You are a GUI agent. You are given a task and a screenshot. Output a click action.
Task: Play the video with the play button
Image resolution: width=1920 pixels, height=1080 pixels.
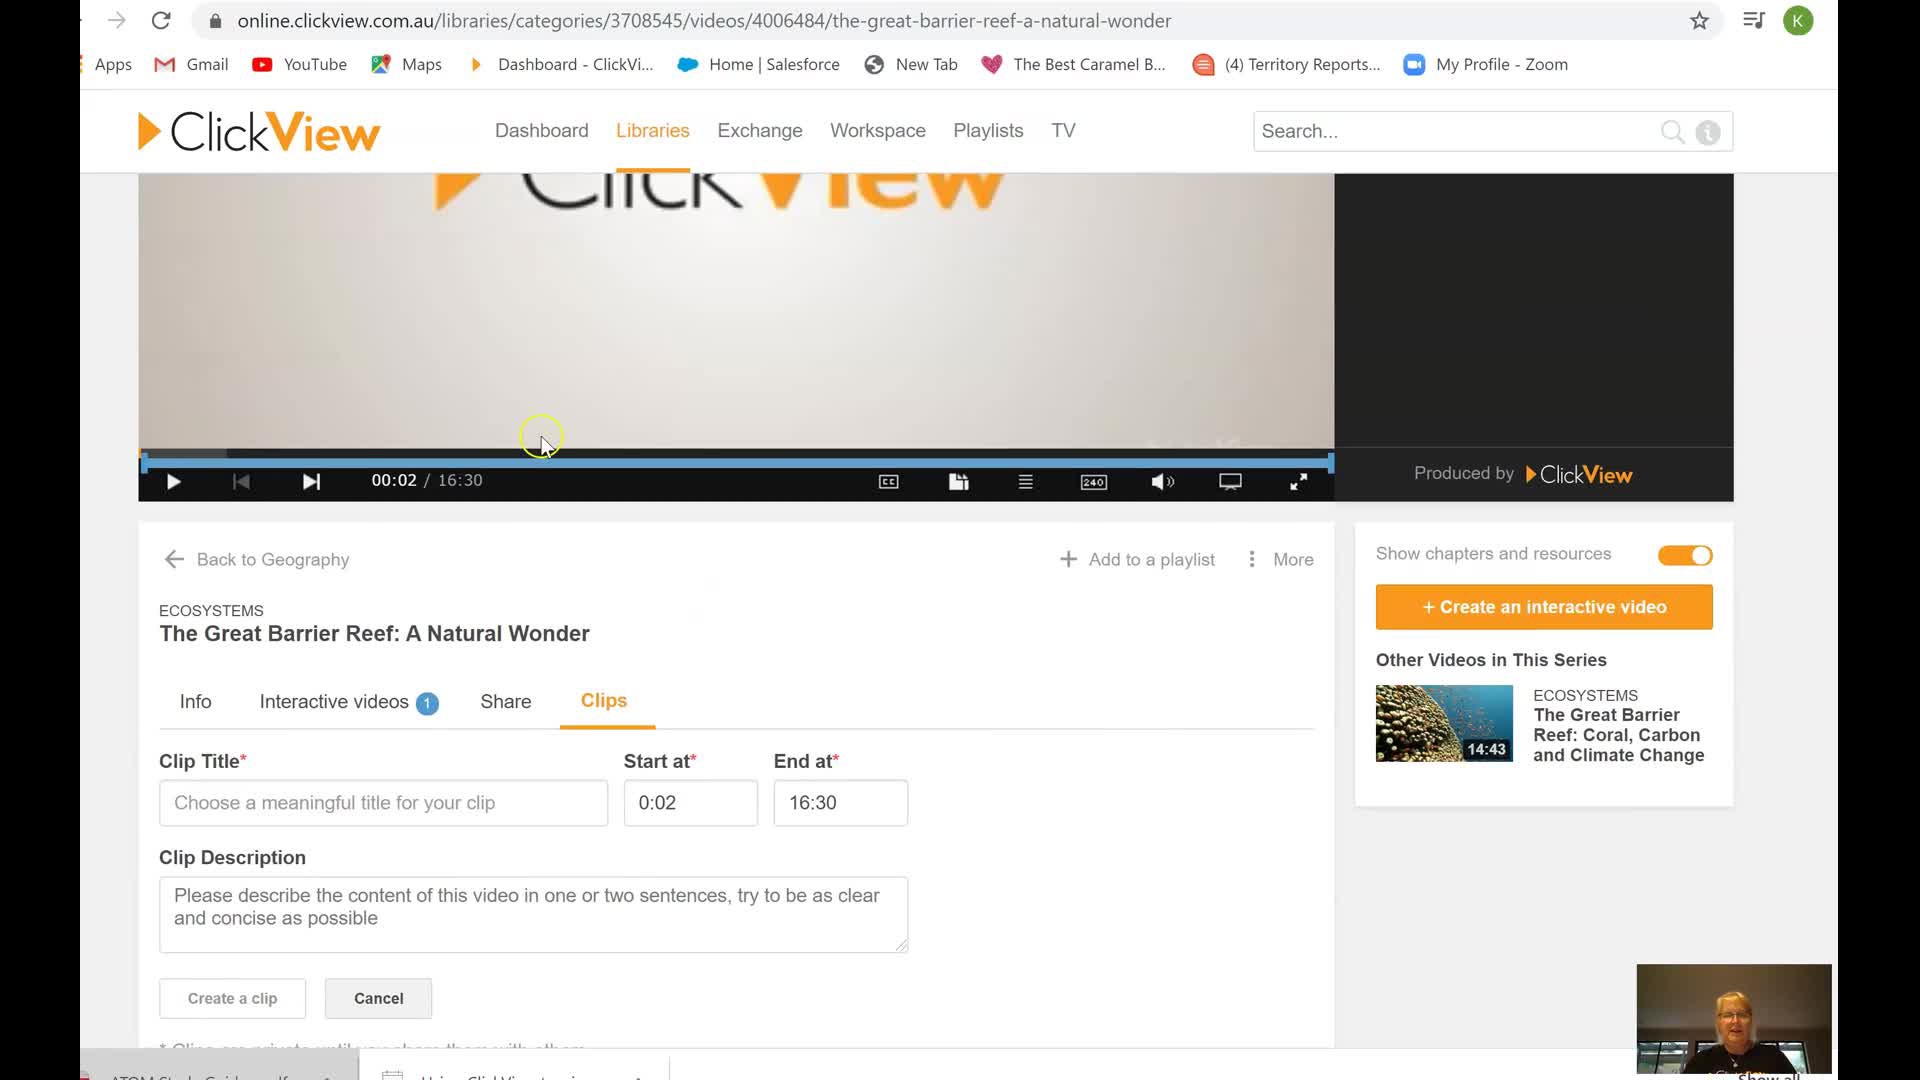pyautogui.click(x=173, y=482)
